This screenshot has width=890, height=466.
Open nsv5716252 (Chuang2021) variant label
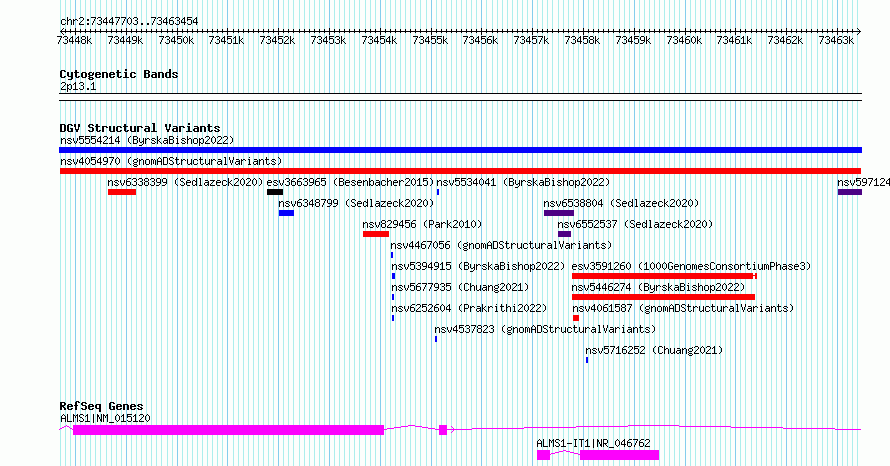[x=654, y=350]
